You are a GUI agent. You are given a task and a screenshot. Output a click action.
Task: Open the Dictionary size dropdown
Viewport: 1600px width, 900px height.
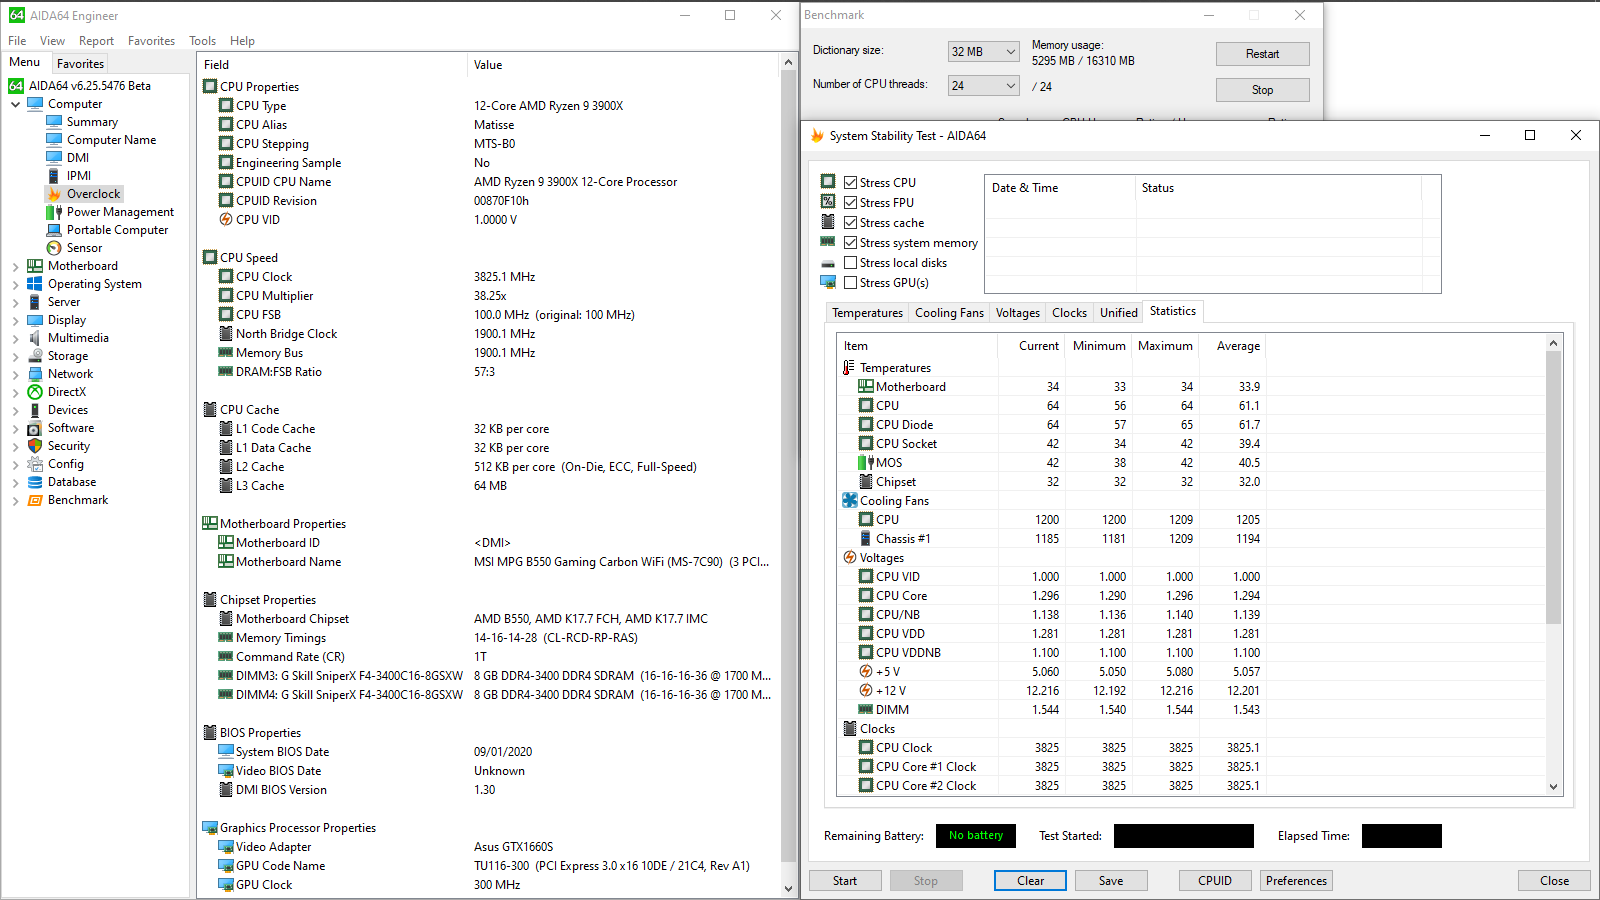point(983,52)
